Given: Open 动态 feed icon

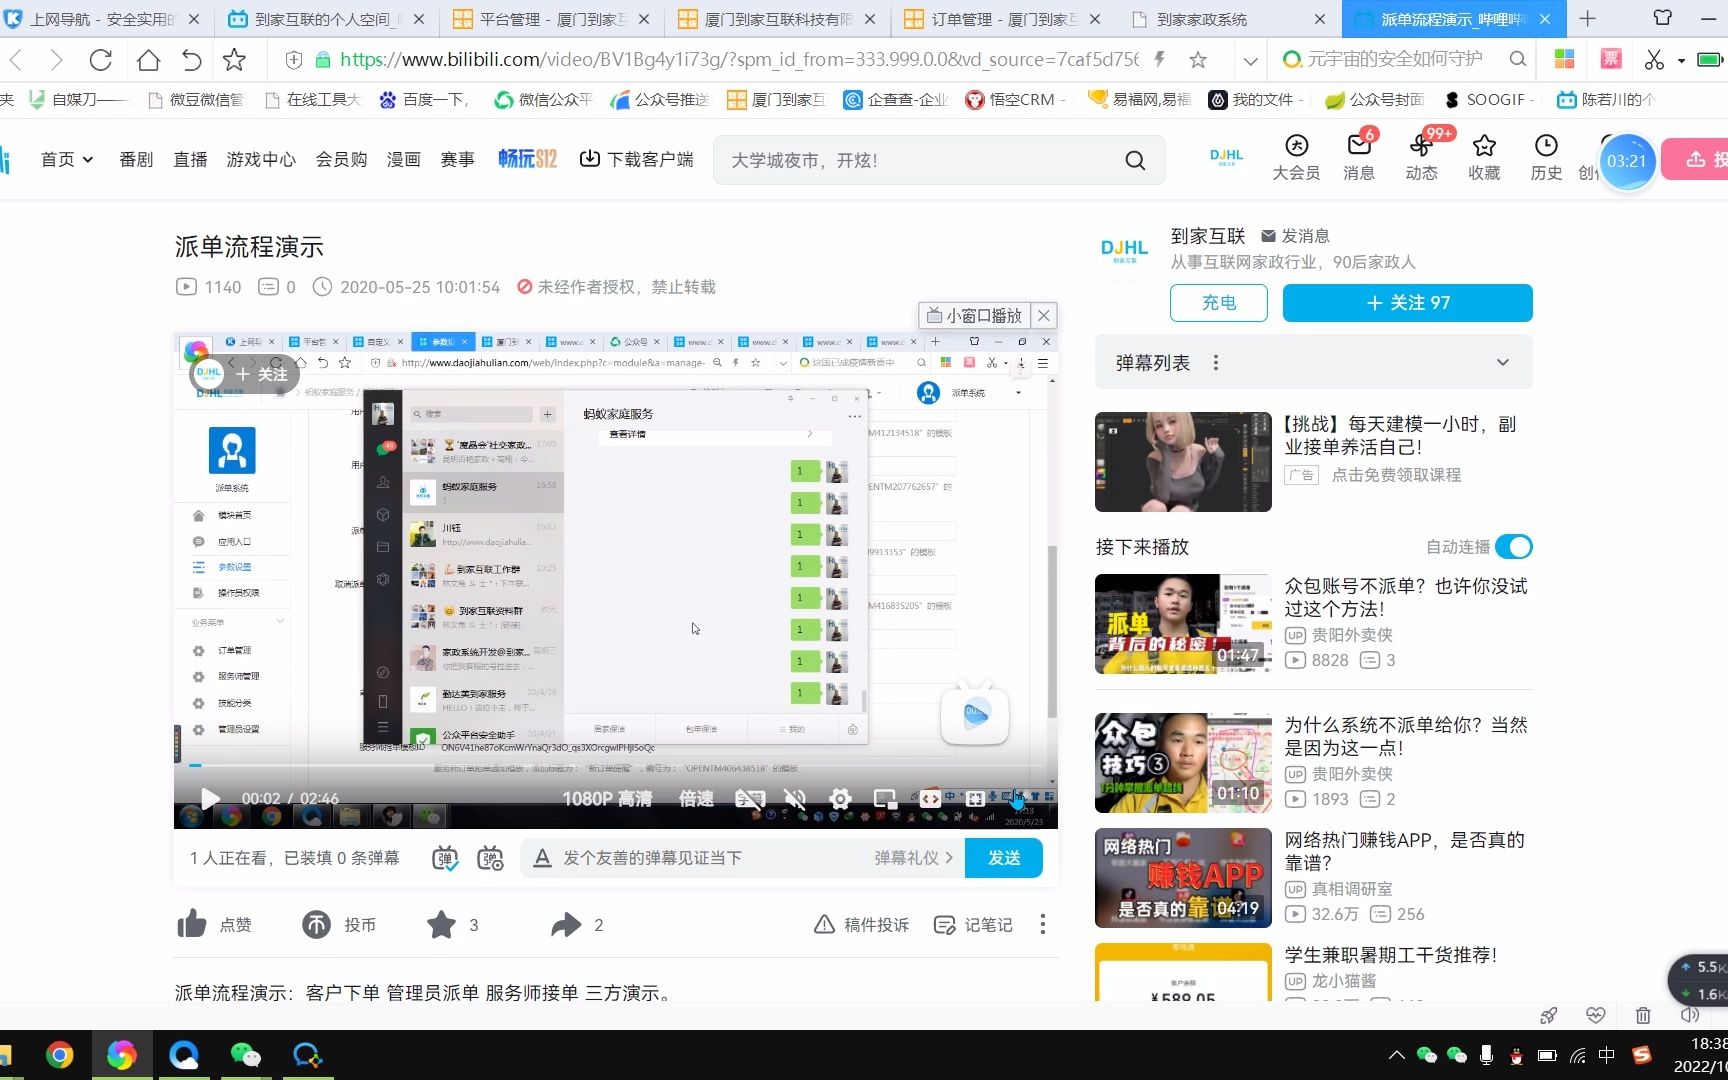Looking at the screenshot, I should 1421,158.
